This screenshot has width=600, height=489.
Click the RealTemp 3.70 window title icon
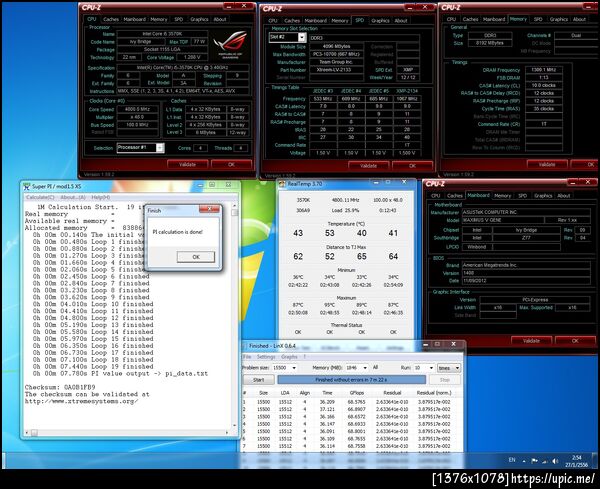pyautogui.click(x=282, y=184)
